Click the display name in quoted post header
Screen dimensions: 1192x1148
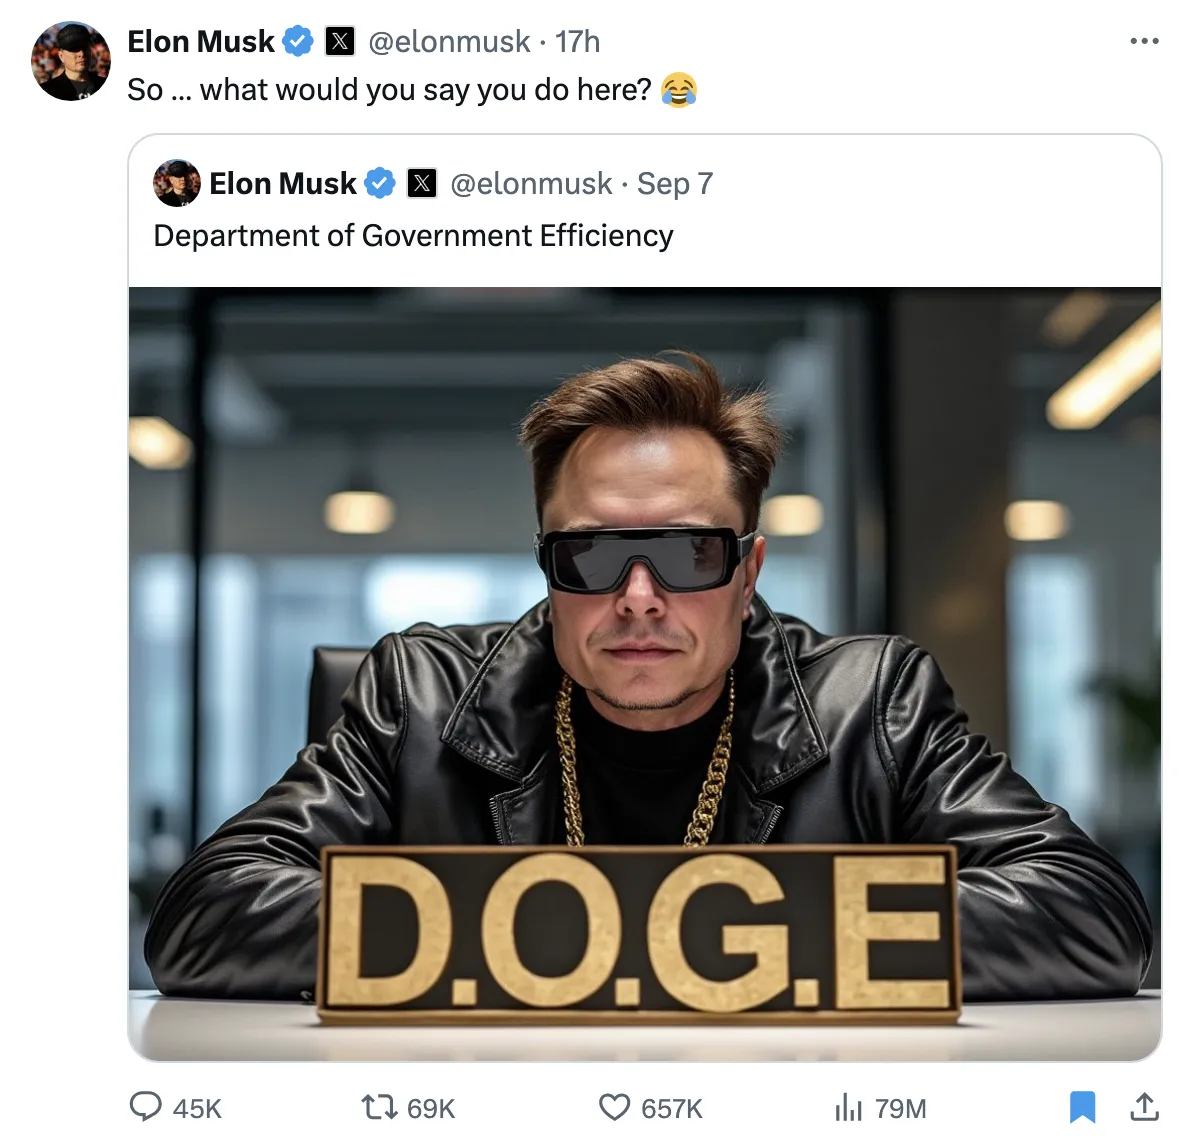282,184
